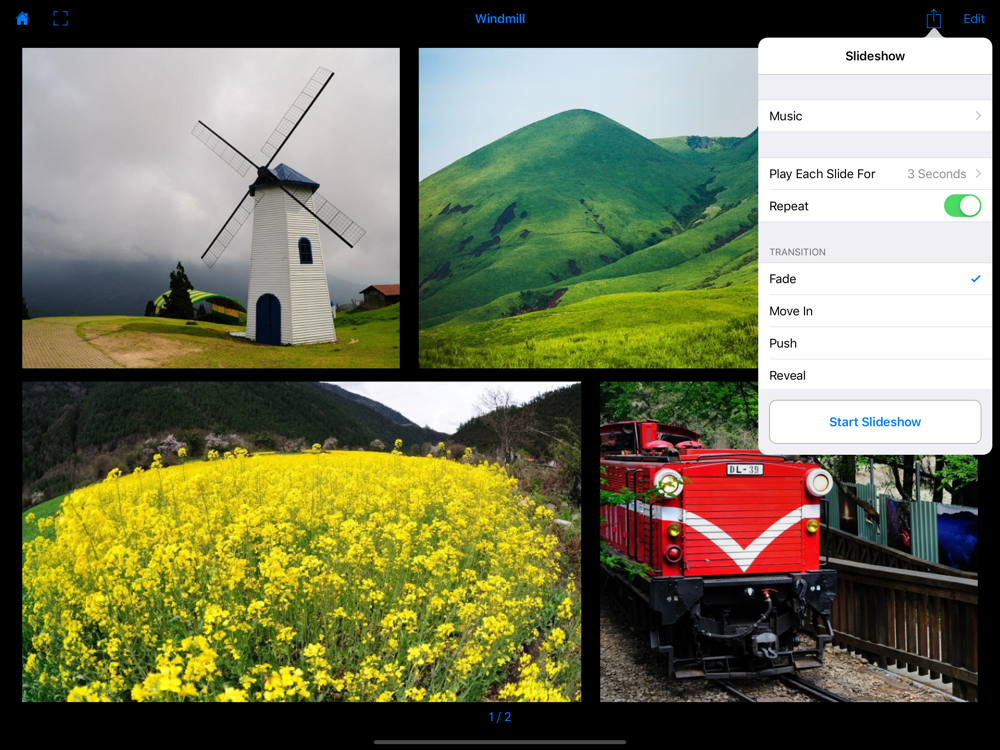Tap the 1 / 2 page indicator
The image size is (1000, 750).
tap(500, 717)
